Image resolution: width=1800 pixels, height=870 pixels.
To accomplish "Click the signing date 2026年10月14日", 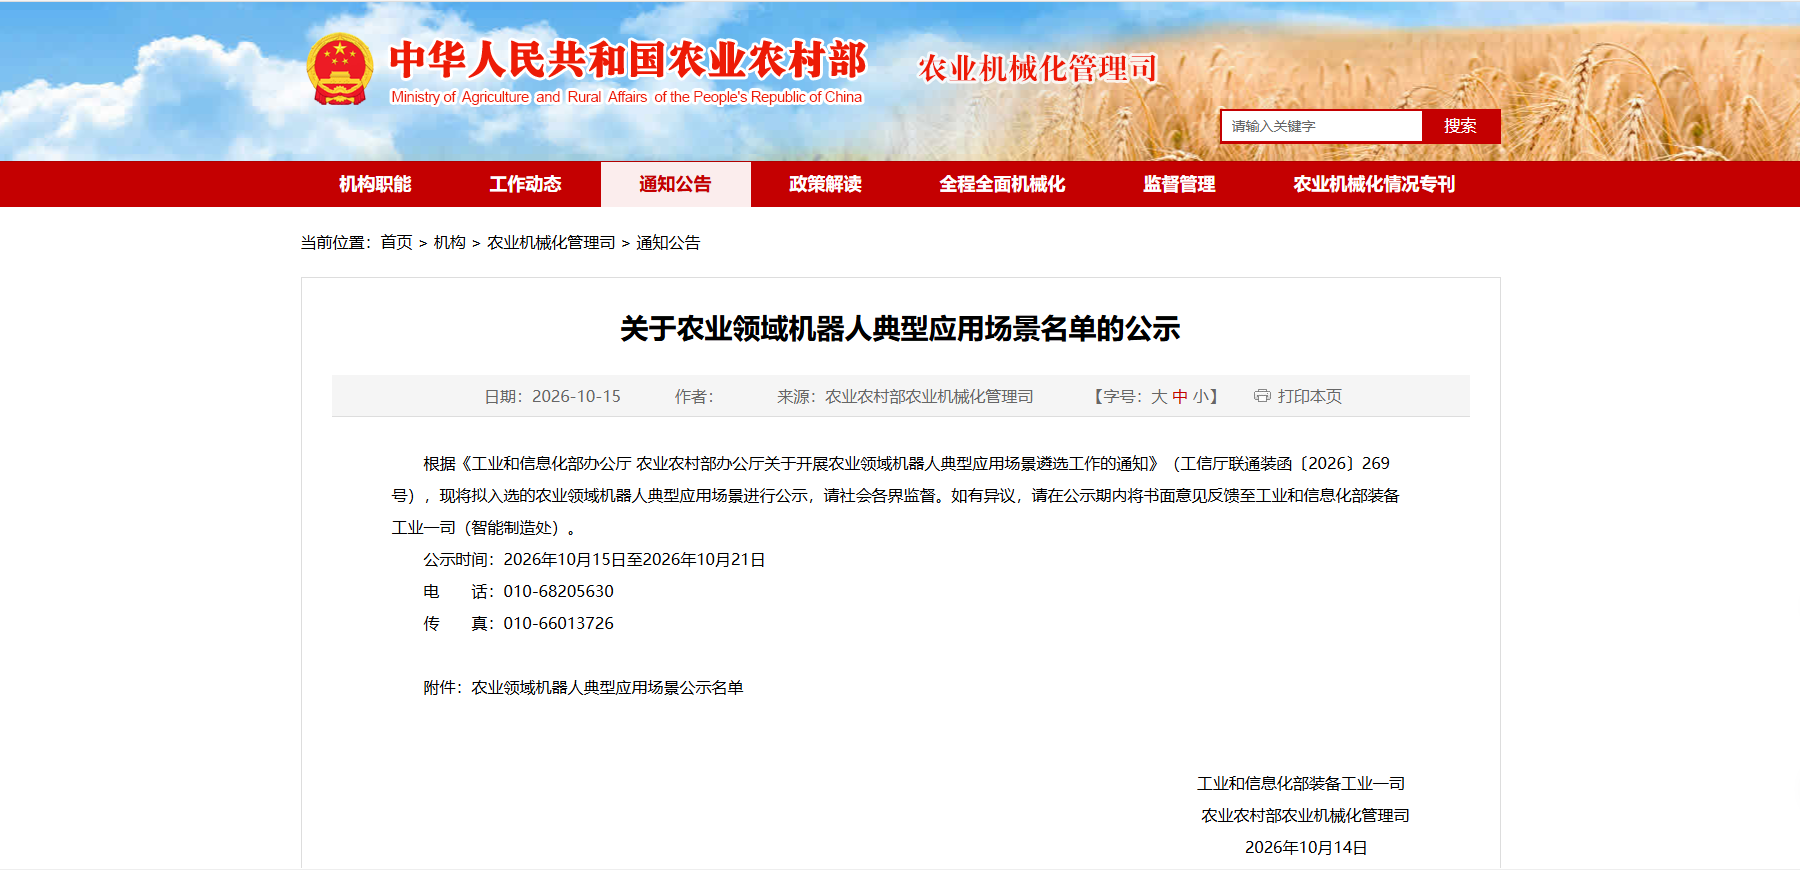I will (1306, 848).
